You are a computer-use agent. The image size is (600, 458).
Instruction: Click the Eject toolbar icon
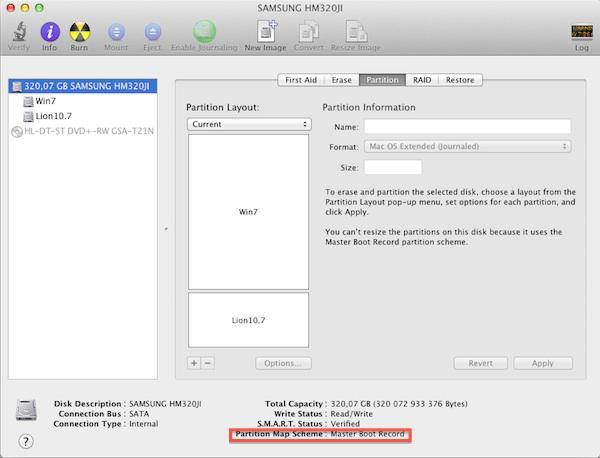pyautogui.click(x=152, y=31)
